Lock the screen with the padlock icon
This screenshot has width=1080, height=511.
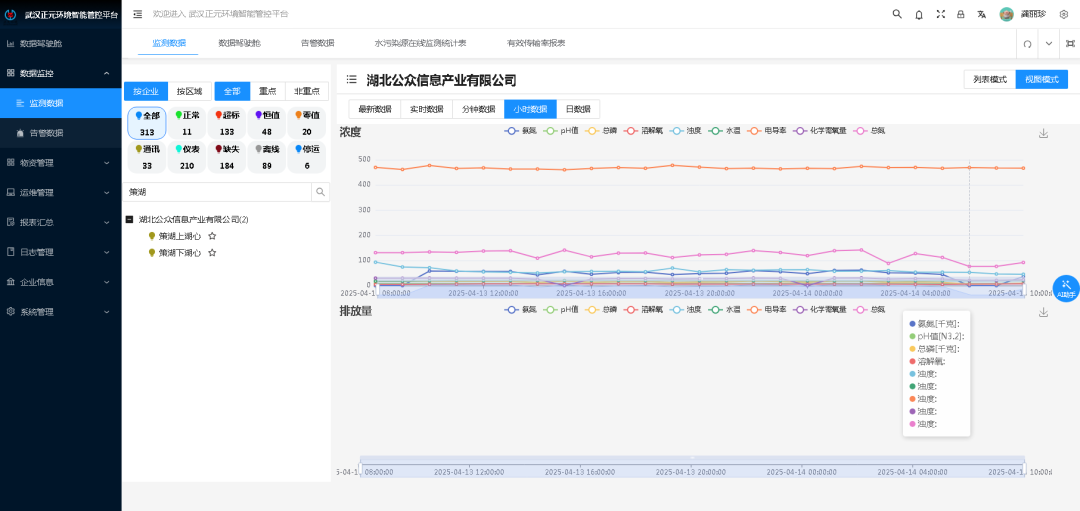(x=961, y=14)
